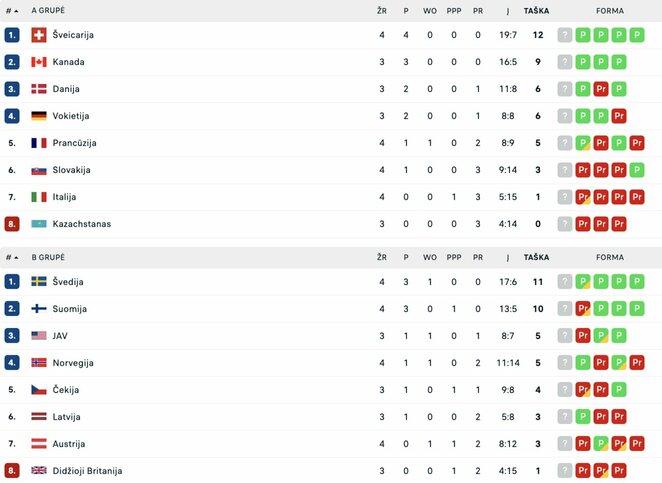The height and width of the screenshot is (483, 662).
Task: Open the Vokietija team link
Action: 71,116
